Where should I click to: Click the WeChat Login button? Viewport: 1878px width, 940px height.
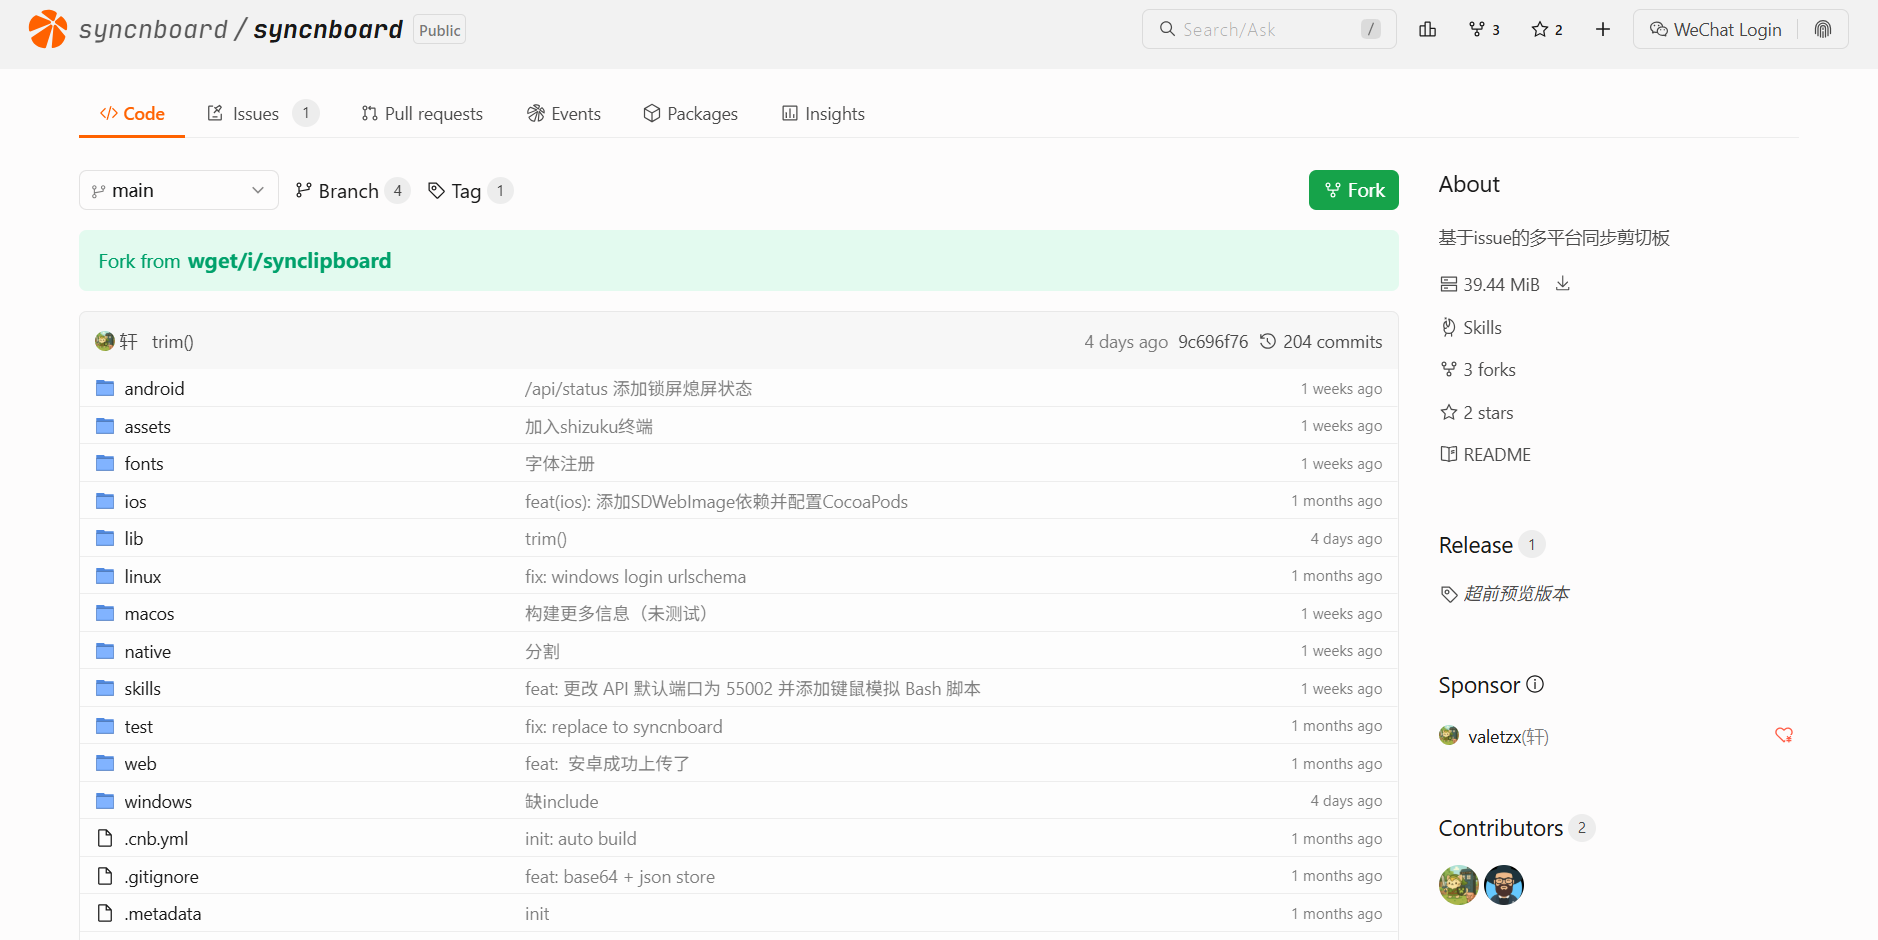click(1716, 29)
